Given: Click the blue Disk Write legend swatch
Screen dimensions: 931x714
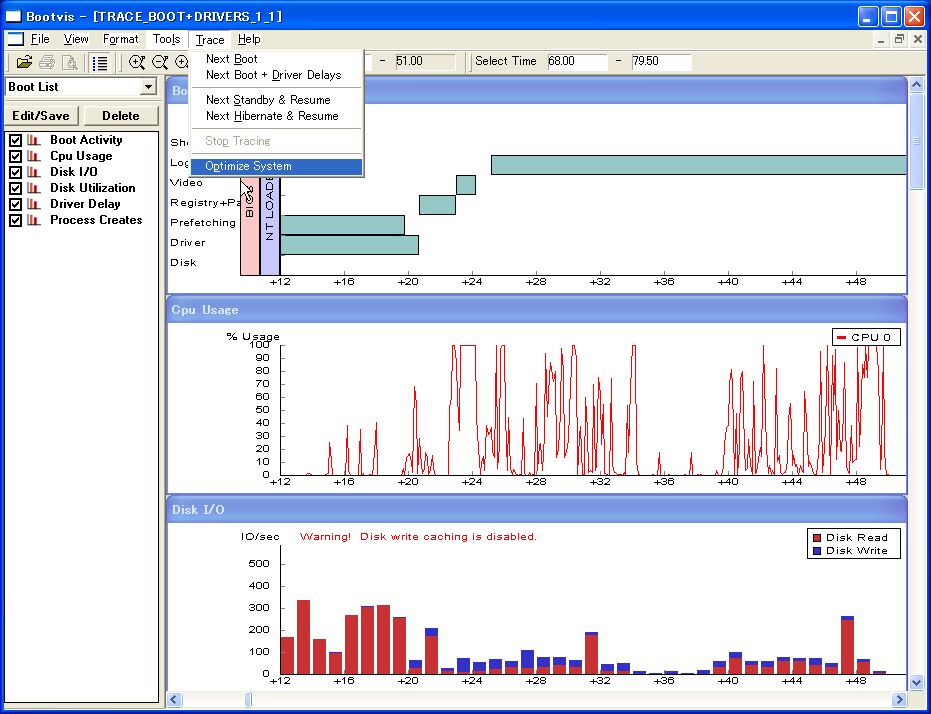Looking at the screenshot, I should pos(817,551).
